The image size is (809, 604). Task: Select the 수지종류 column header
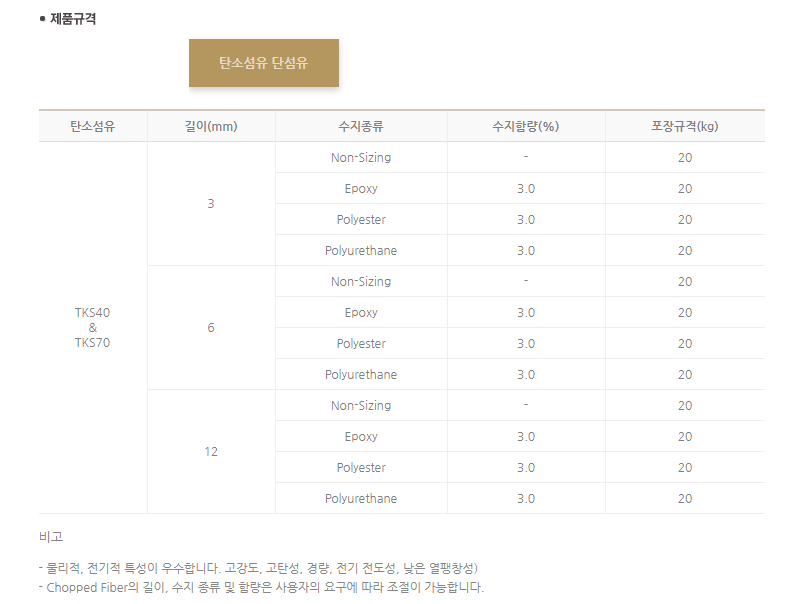361,126
